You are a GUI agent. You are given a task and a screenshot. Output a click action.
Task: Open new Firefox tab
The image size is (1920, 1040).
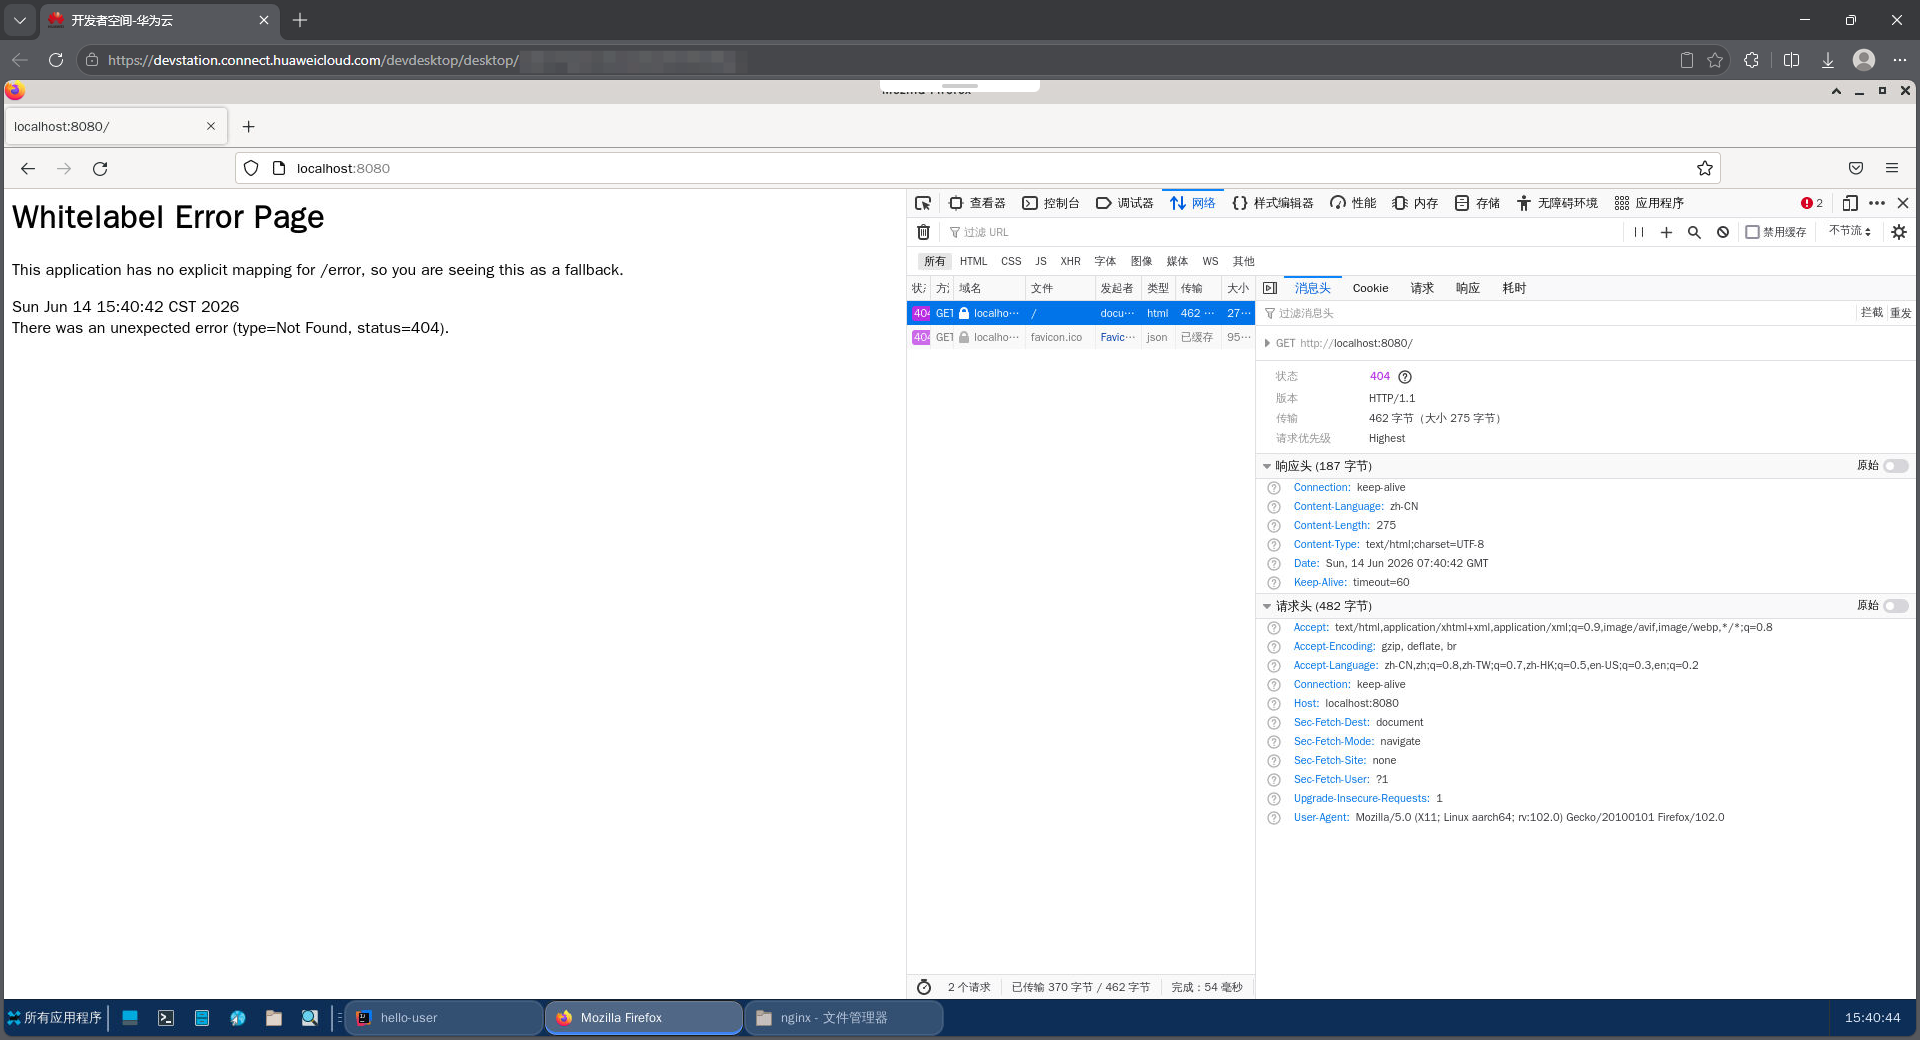[249, 127]
